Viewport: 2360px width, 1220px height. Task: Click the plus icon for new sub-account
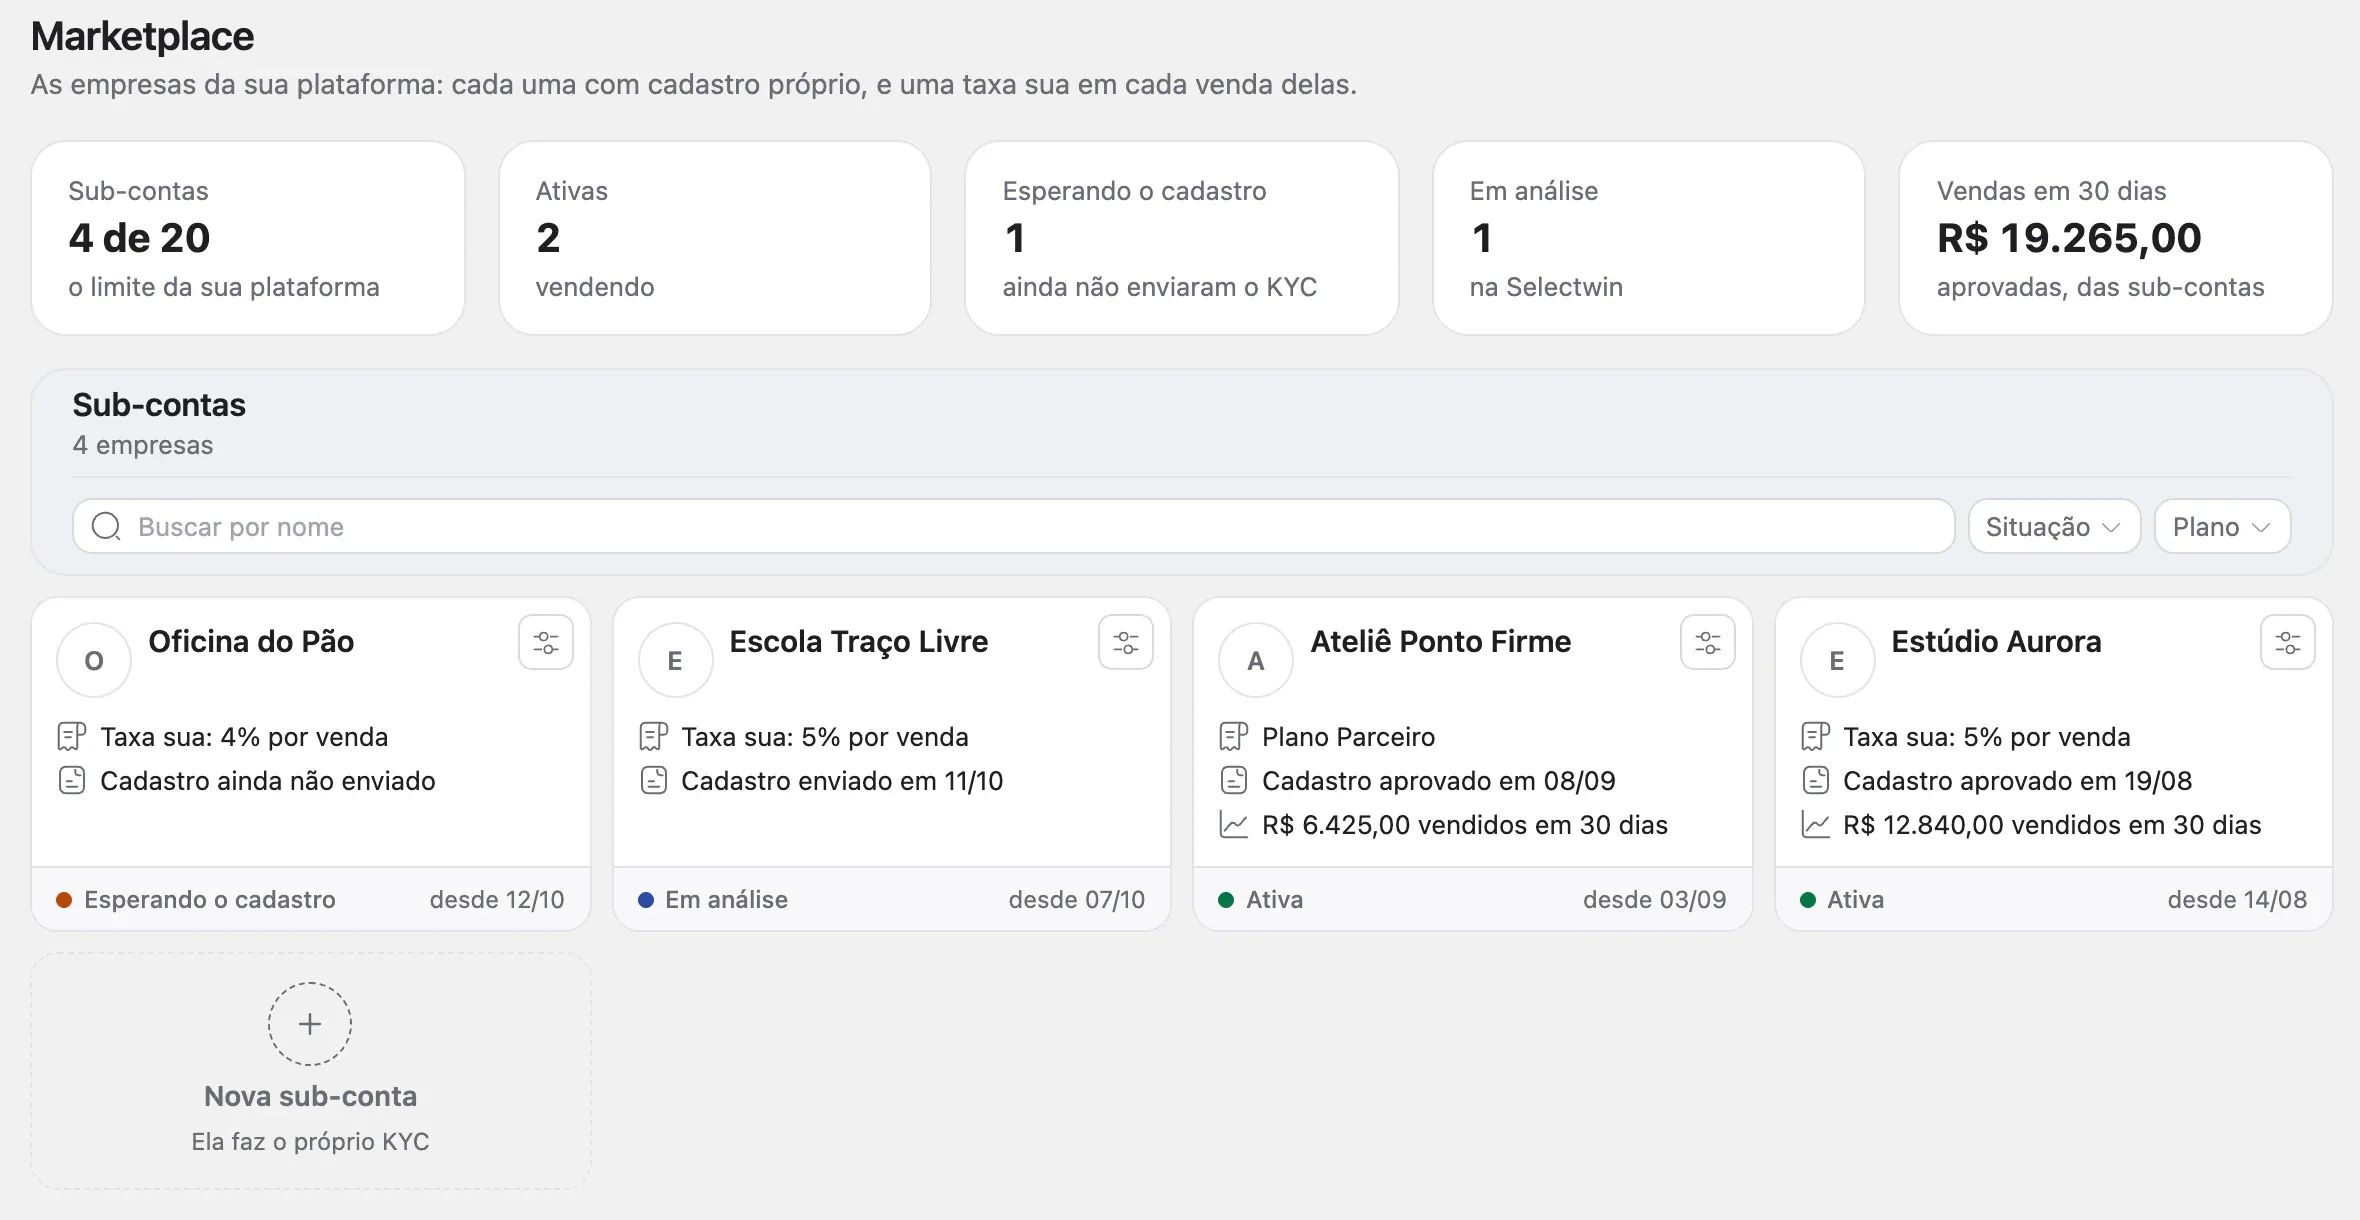pyautogui.click(x=310, y=1024)
